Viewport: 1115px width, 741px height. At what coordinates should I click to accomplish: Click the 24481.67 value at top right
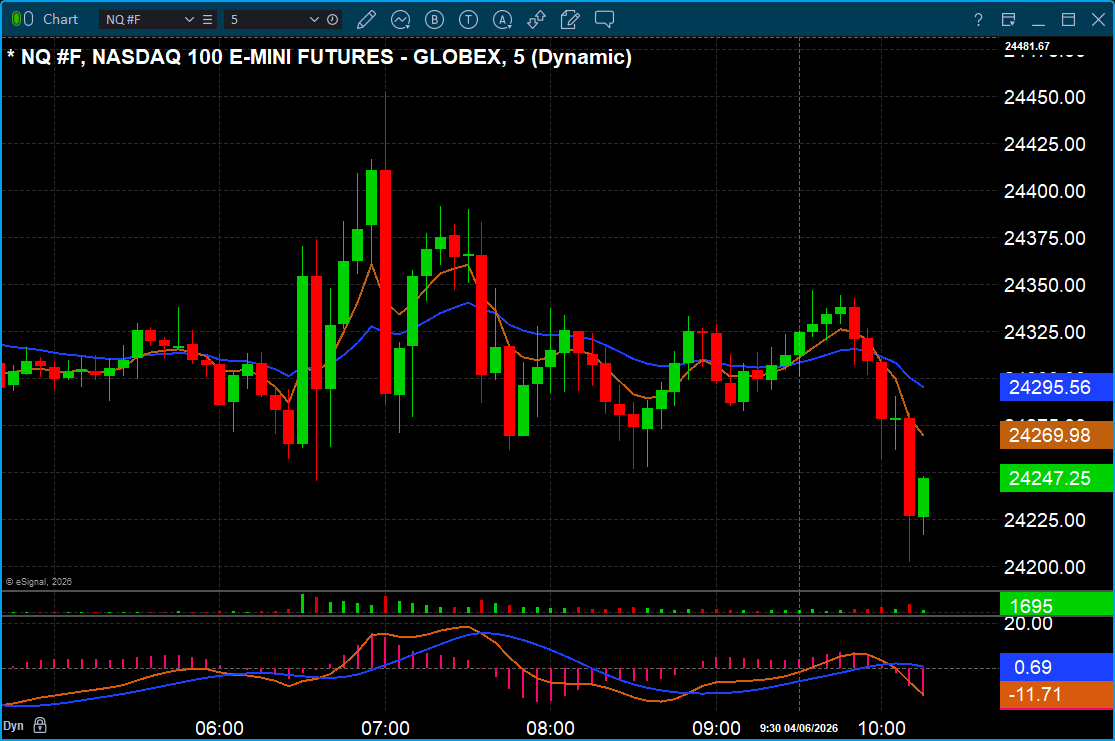(x=1027, y=46)
